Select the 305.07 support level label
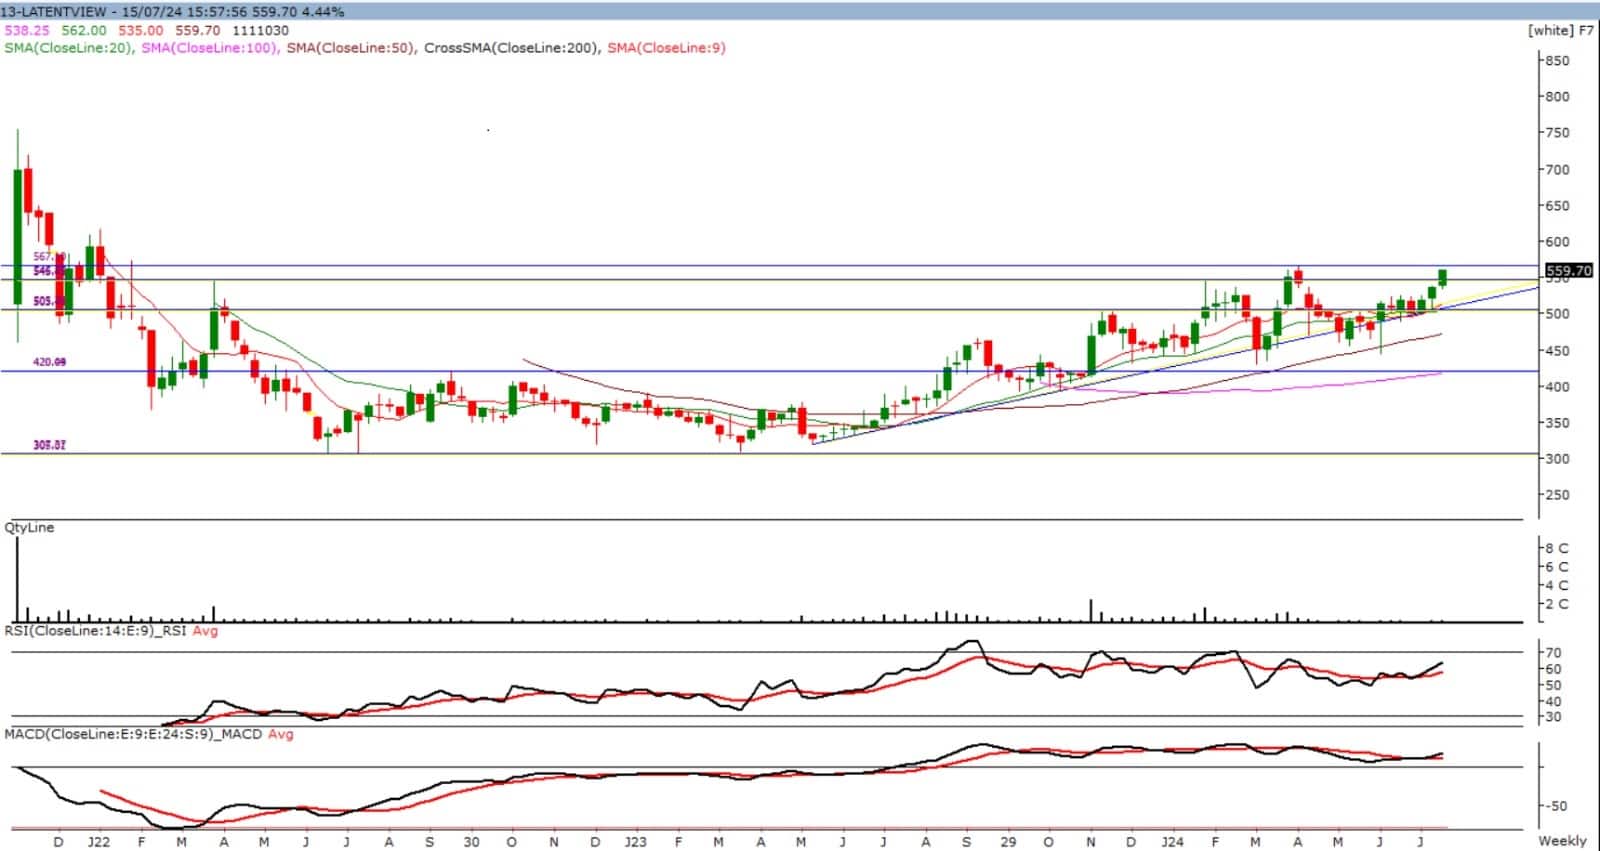Viewport: 1600px width, 851px height. coord(50,445)
